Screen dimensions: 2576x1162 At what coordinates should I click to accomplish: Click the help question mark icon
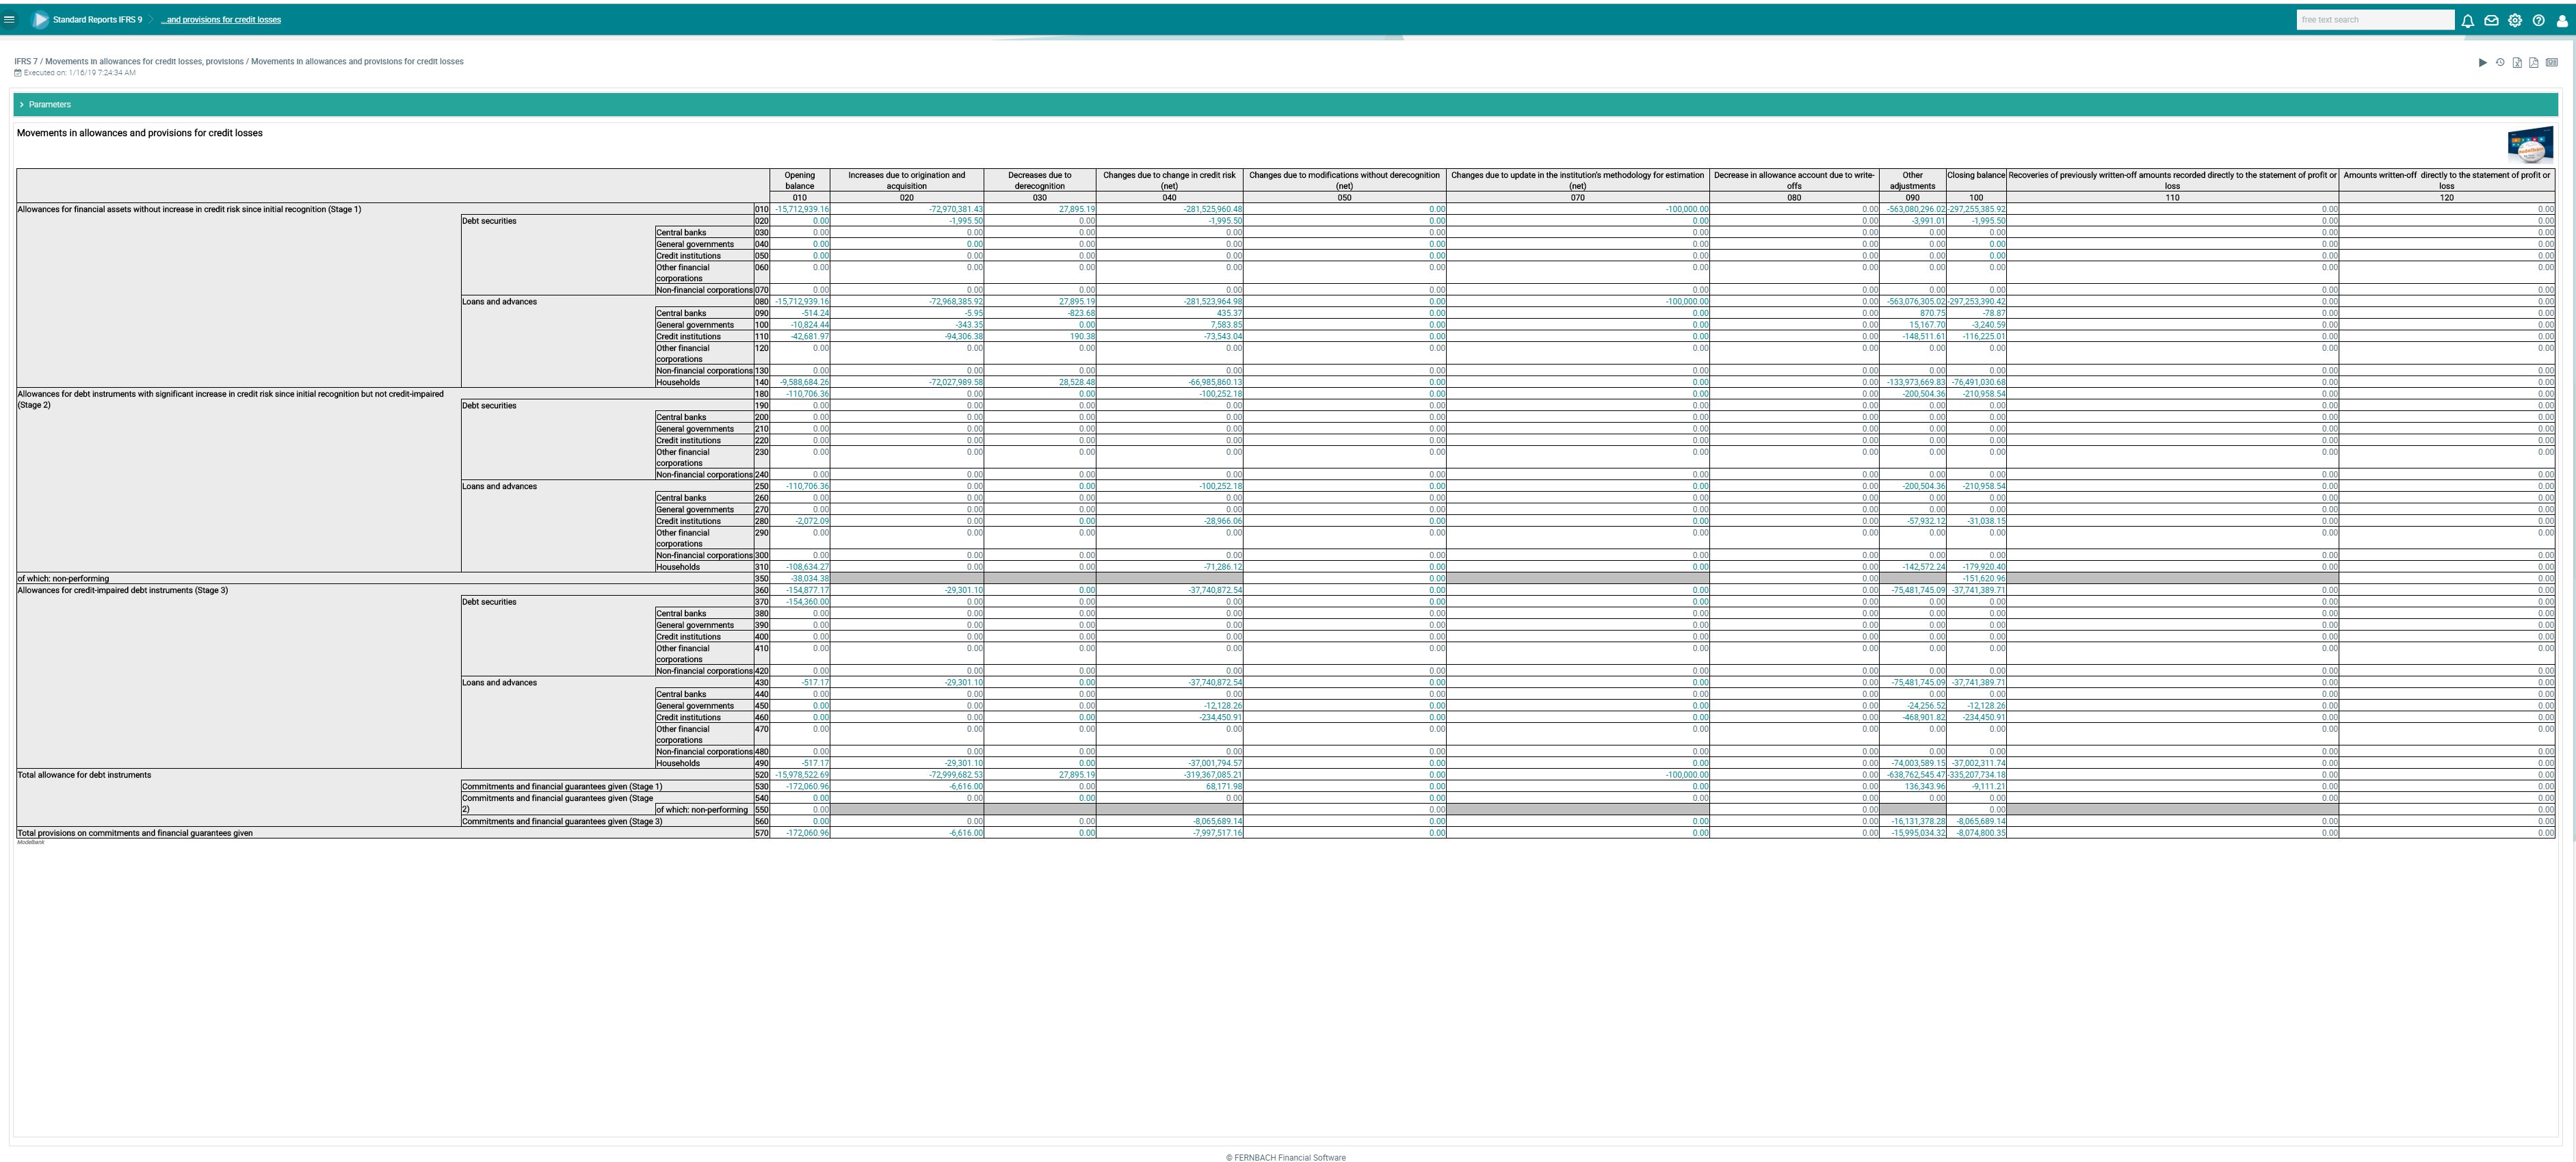pyautogui.click(x=2538, y=20)
